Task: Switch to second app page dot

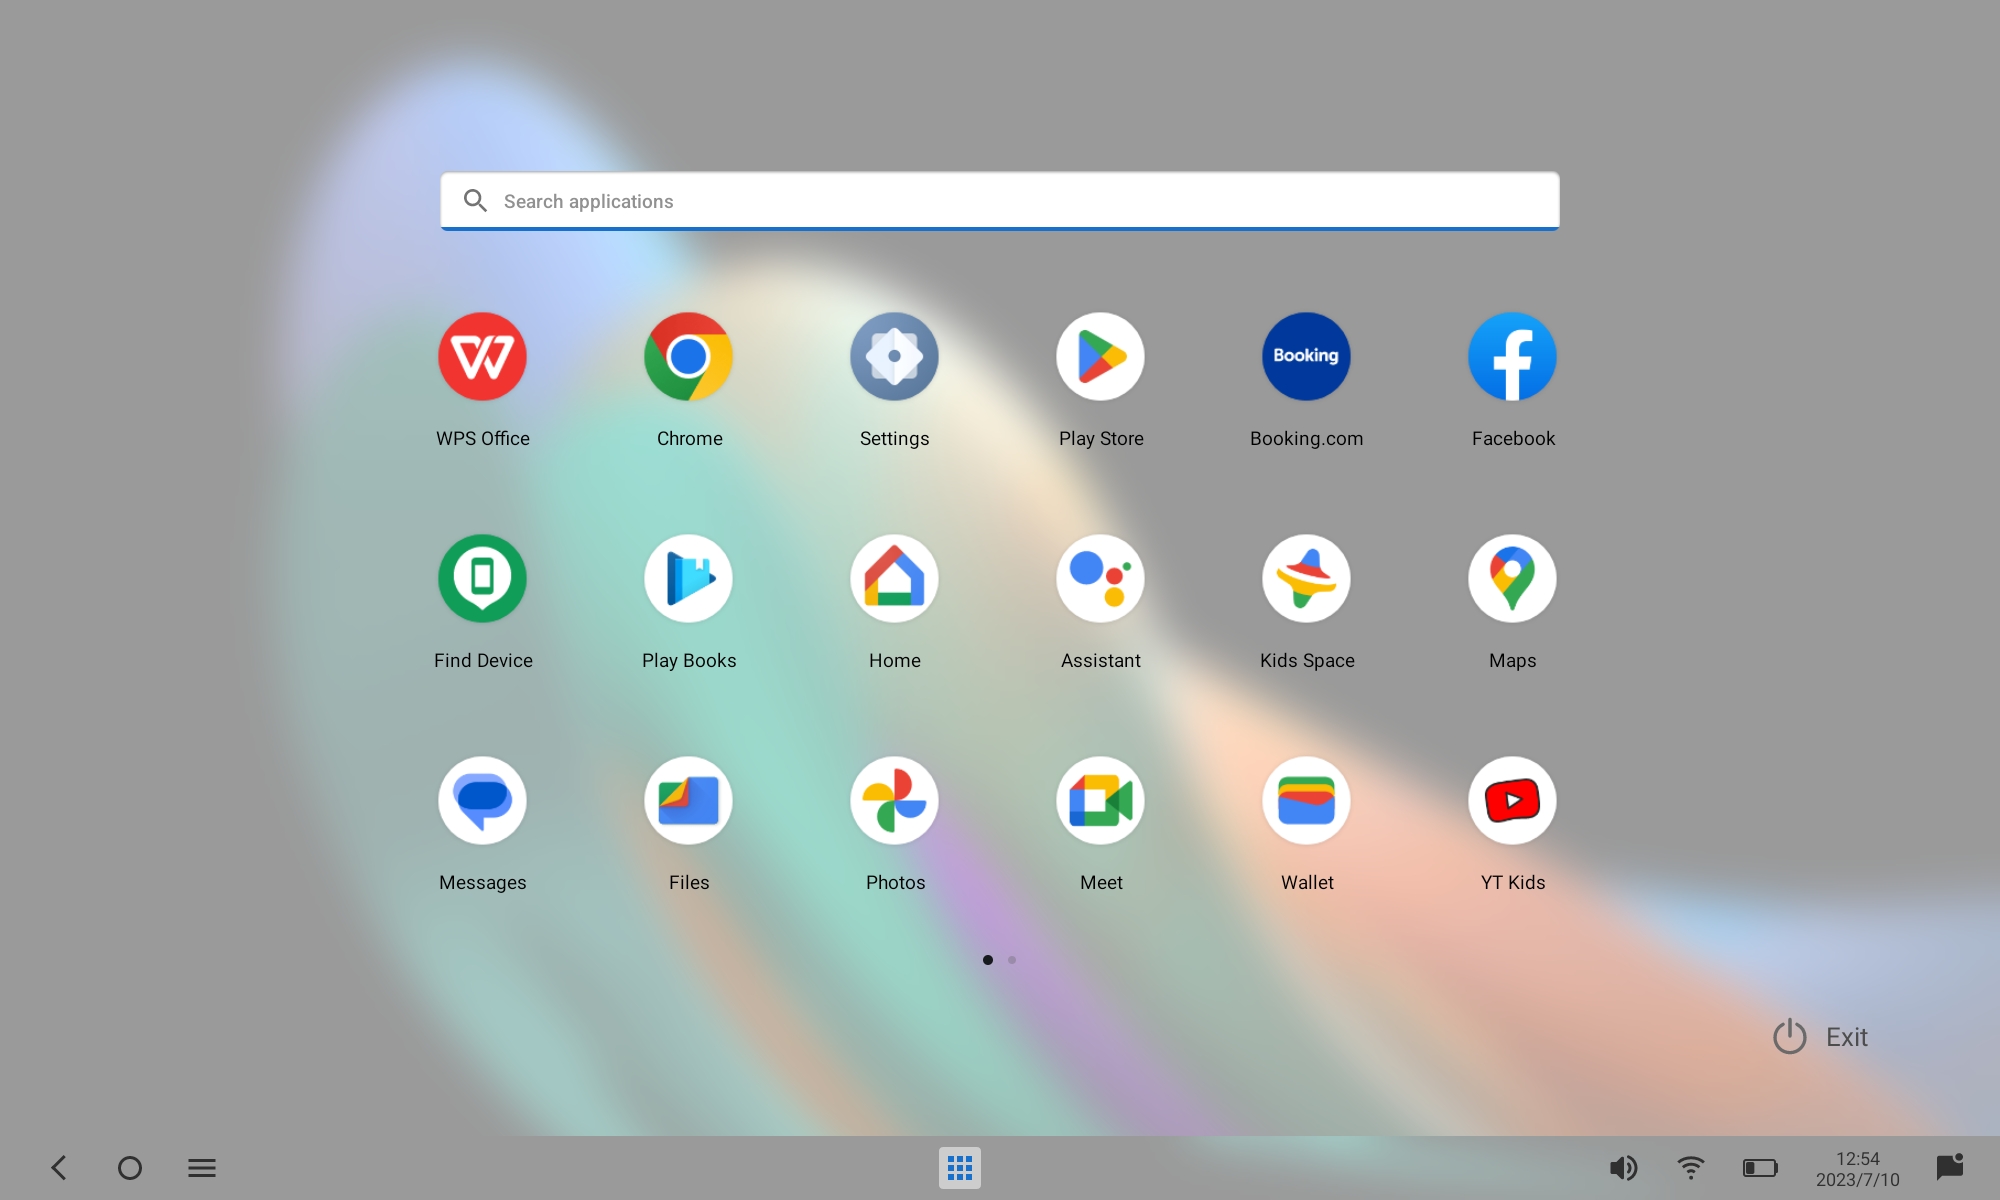Action: 1012,960
